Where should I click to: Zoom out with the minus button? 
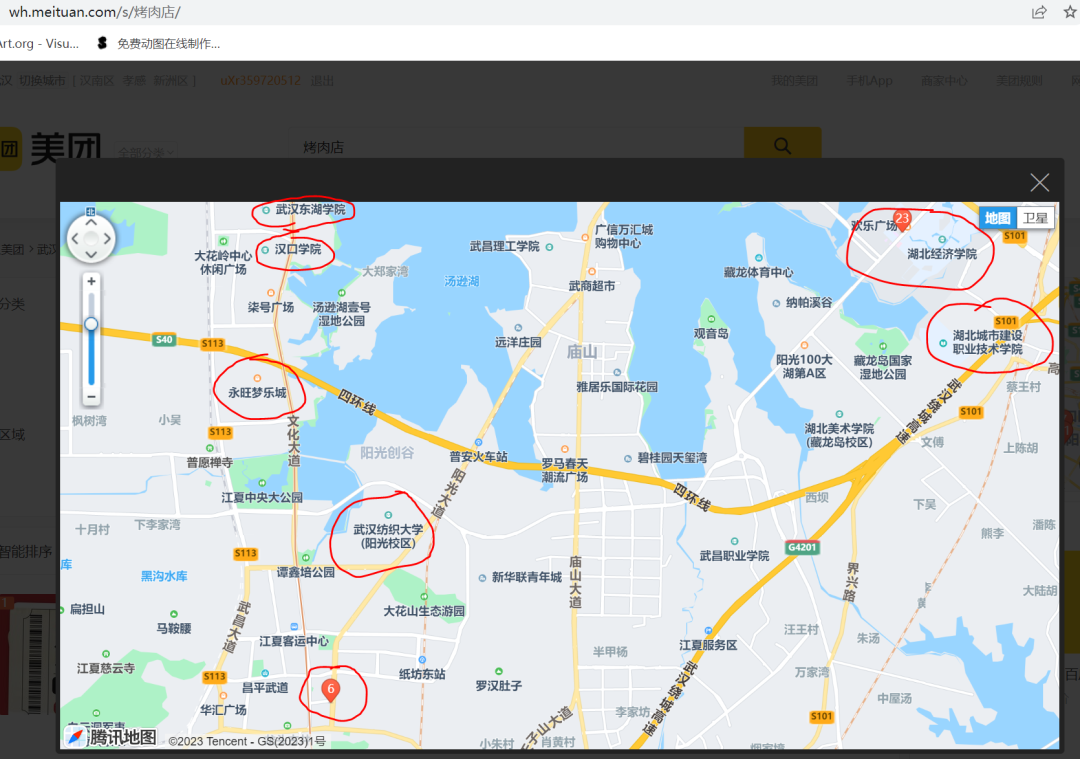pos(91,397)
